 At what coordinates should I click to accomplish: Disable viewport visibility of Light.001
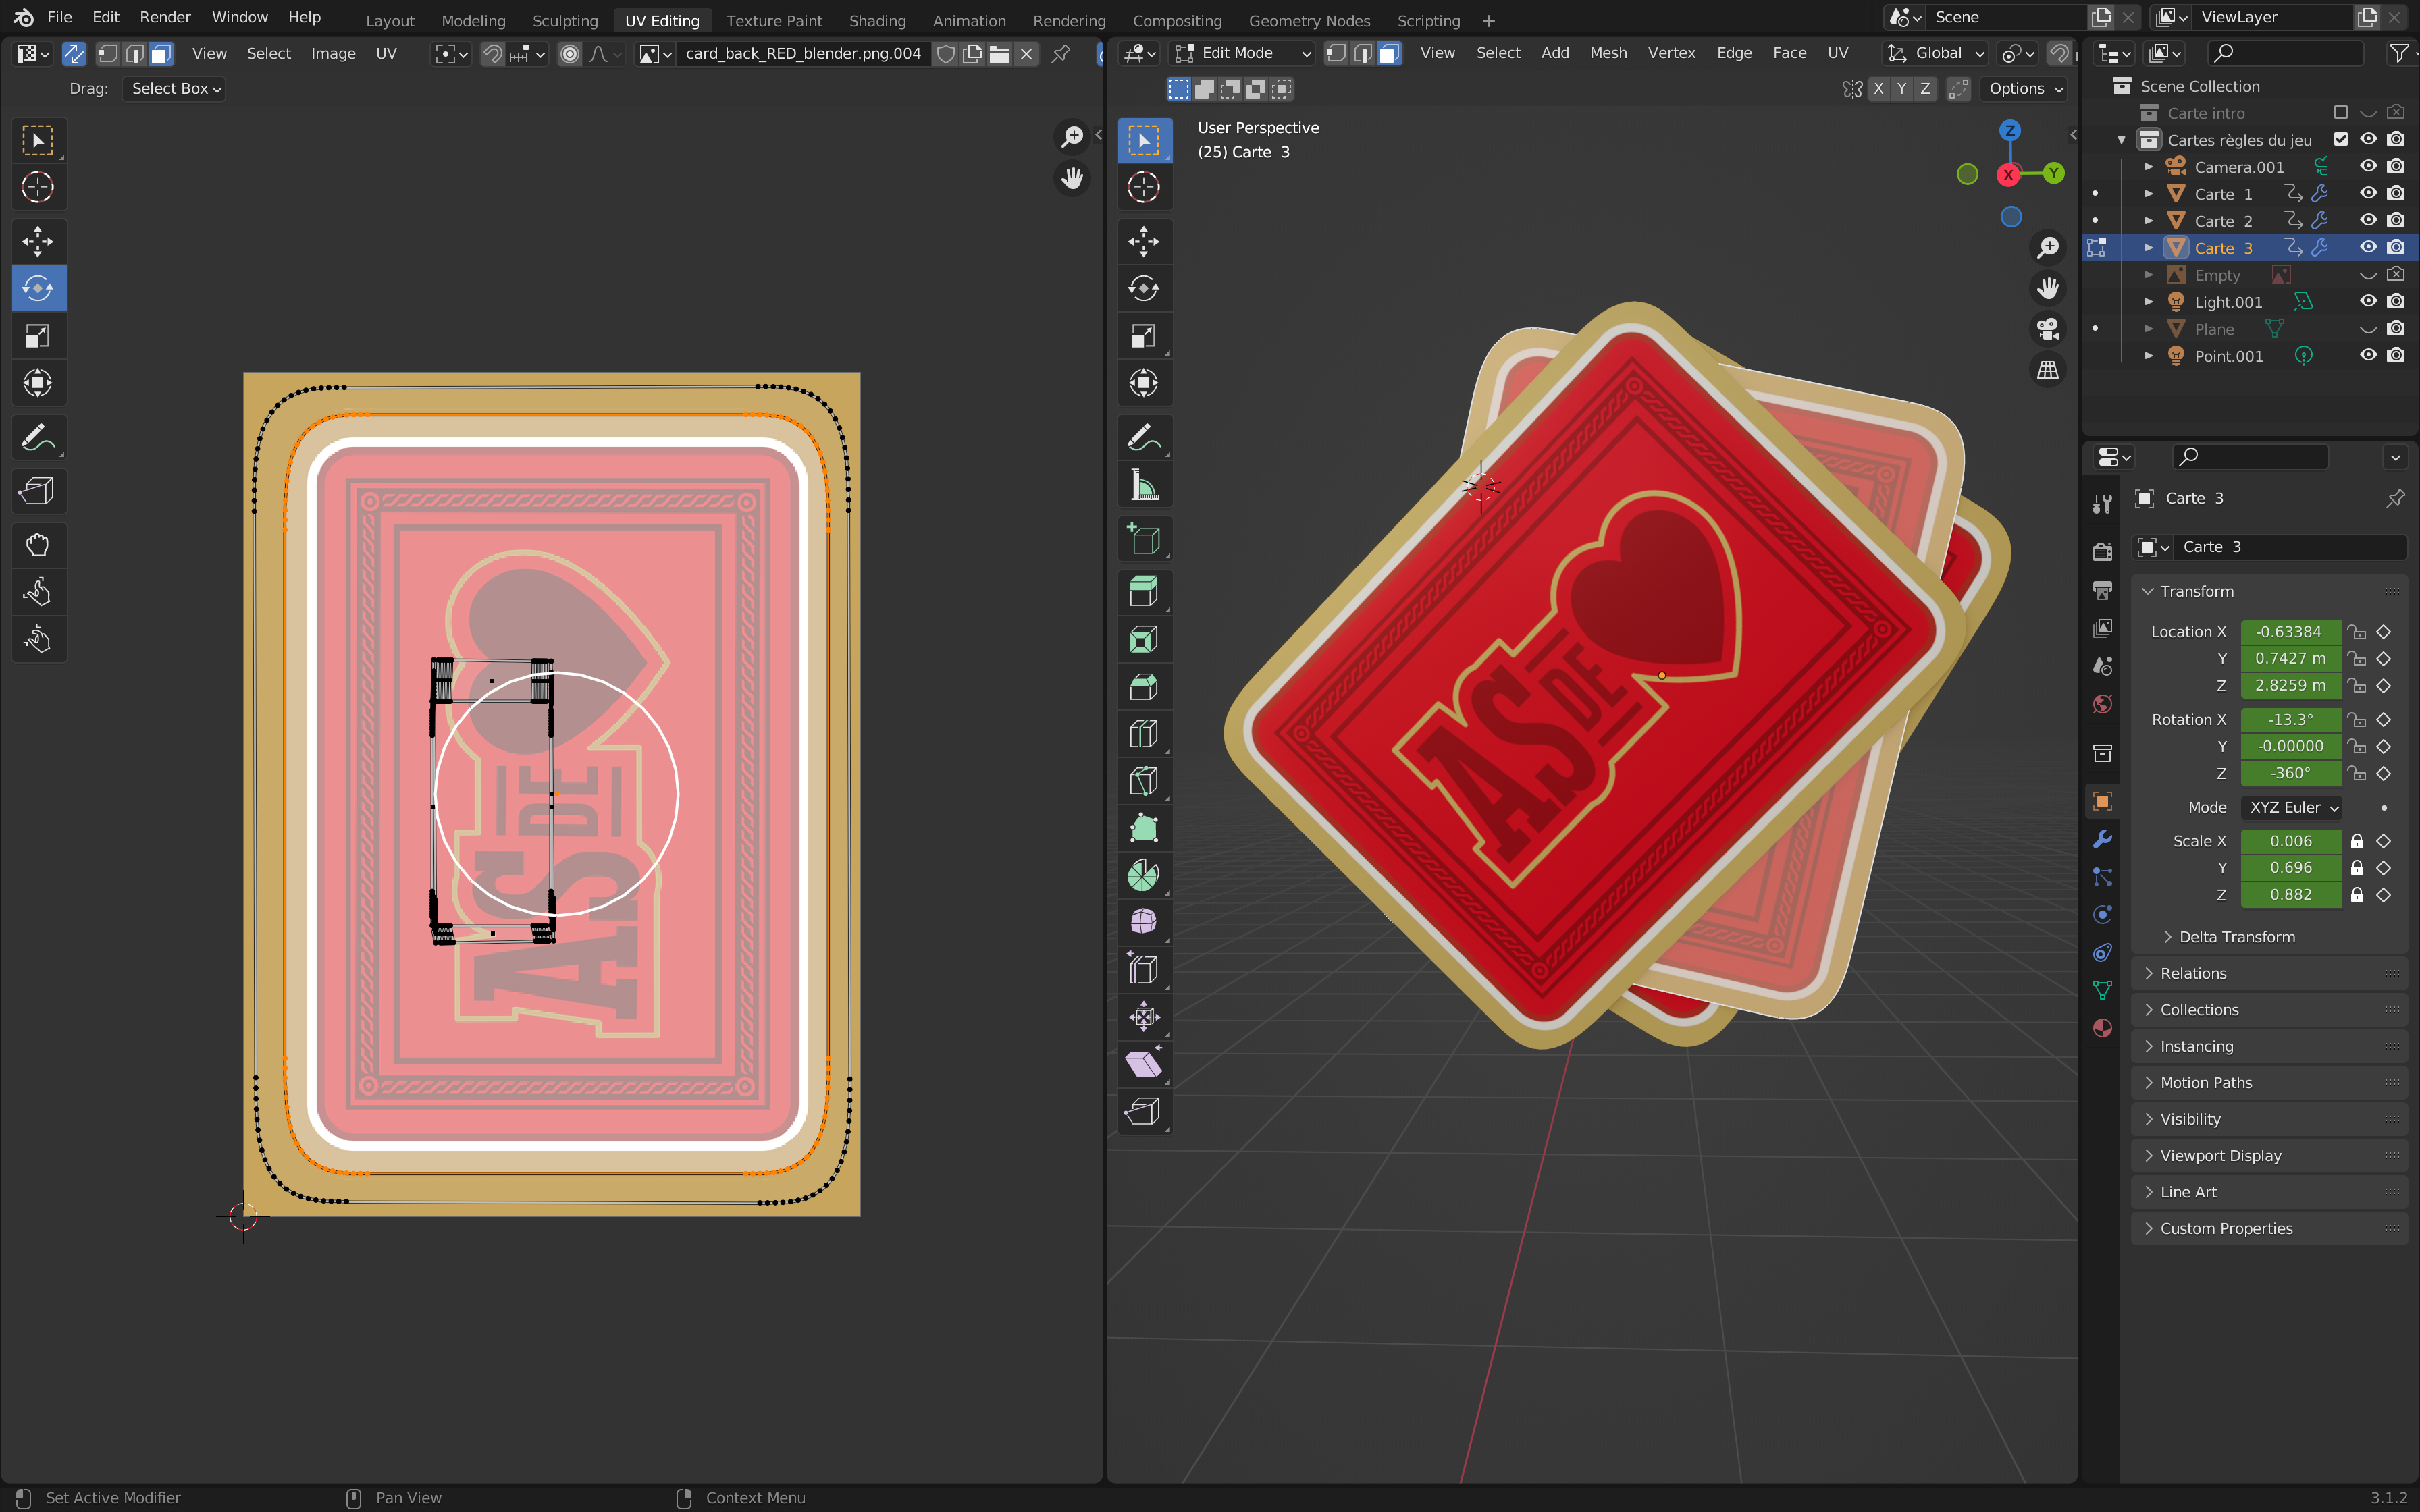[2369, 301]
